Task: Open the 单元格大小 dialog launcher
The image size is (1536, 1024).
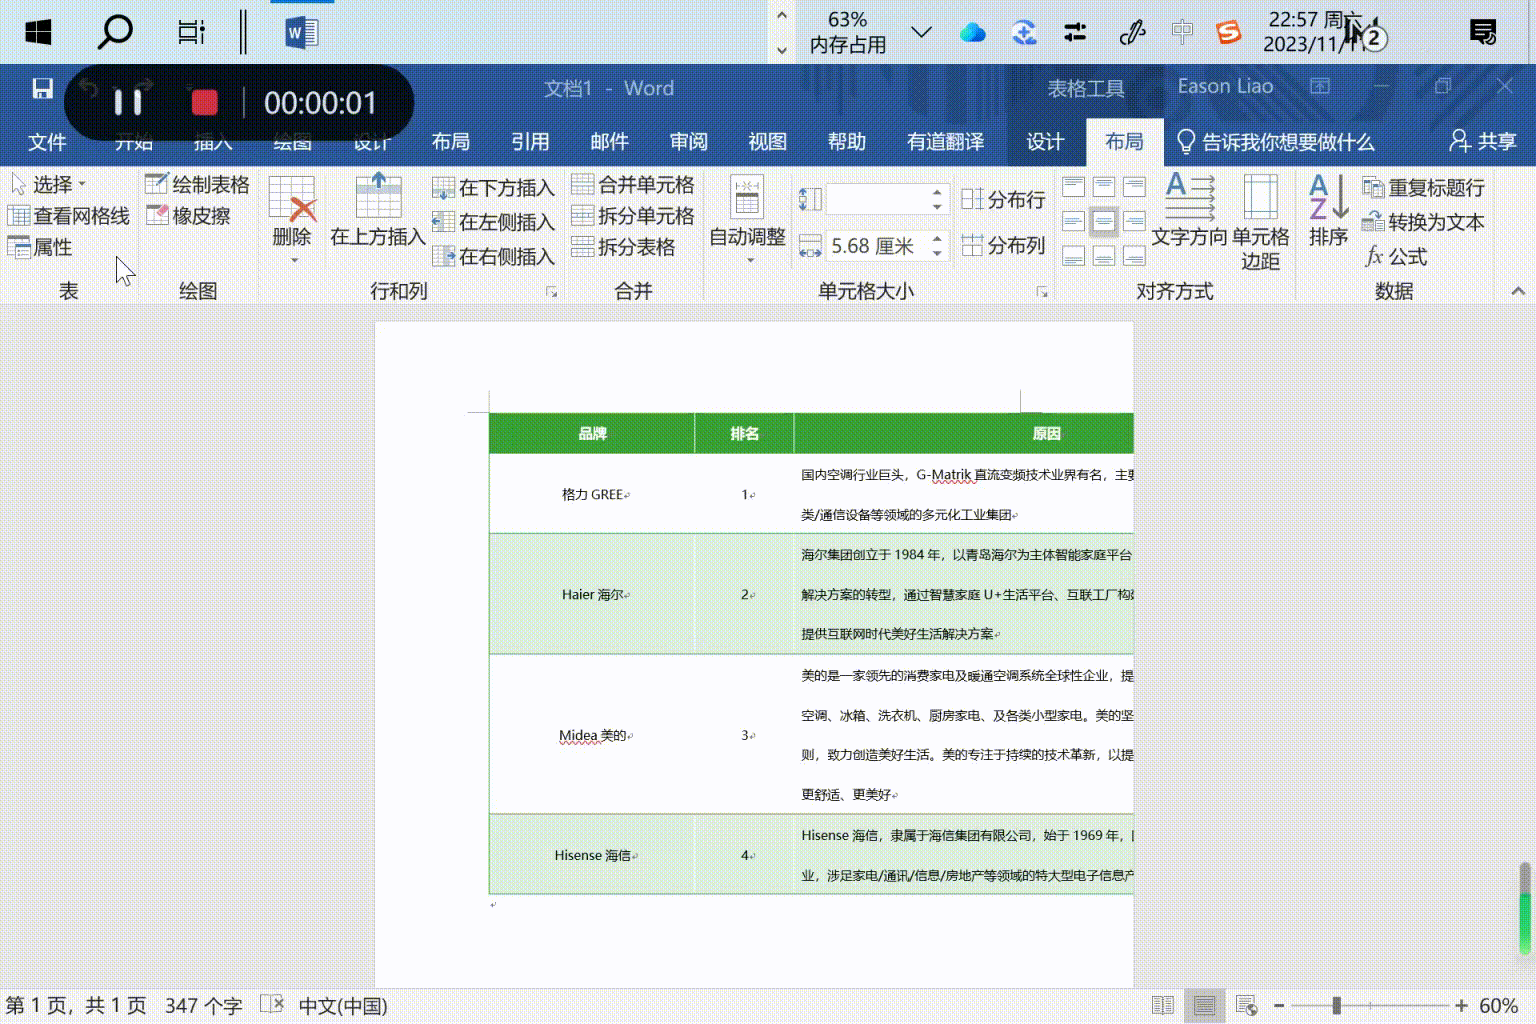Action: [1042, 292]
